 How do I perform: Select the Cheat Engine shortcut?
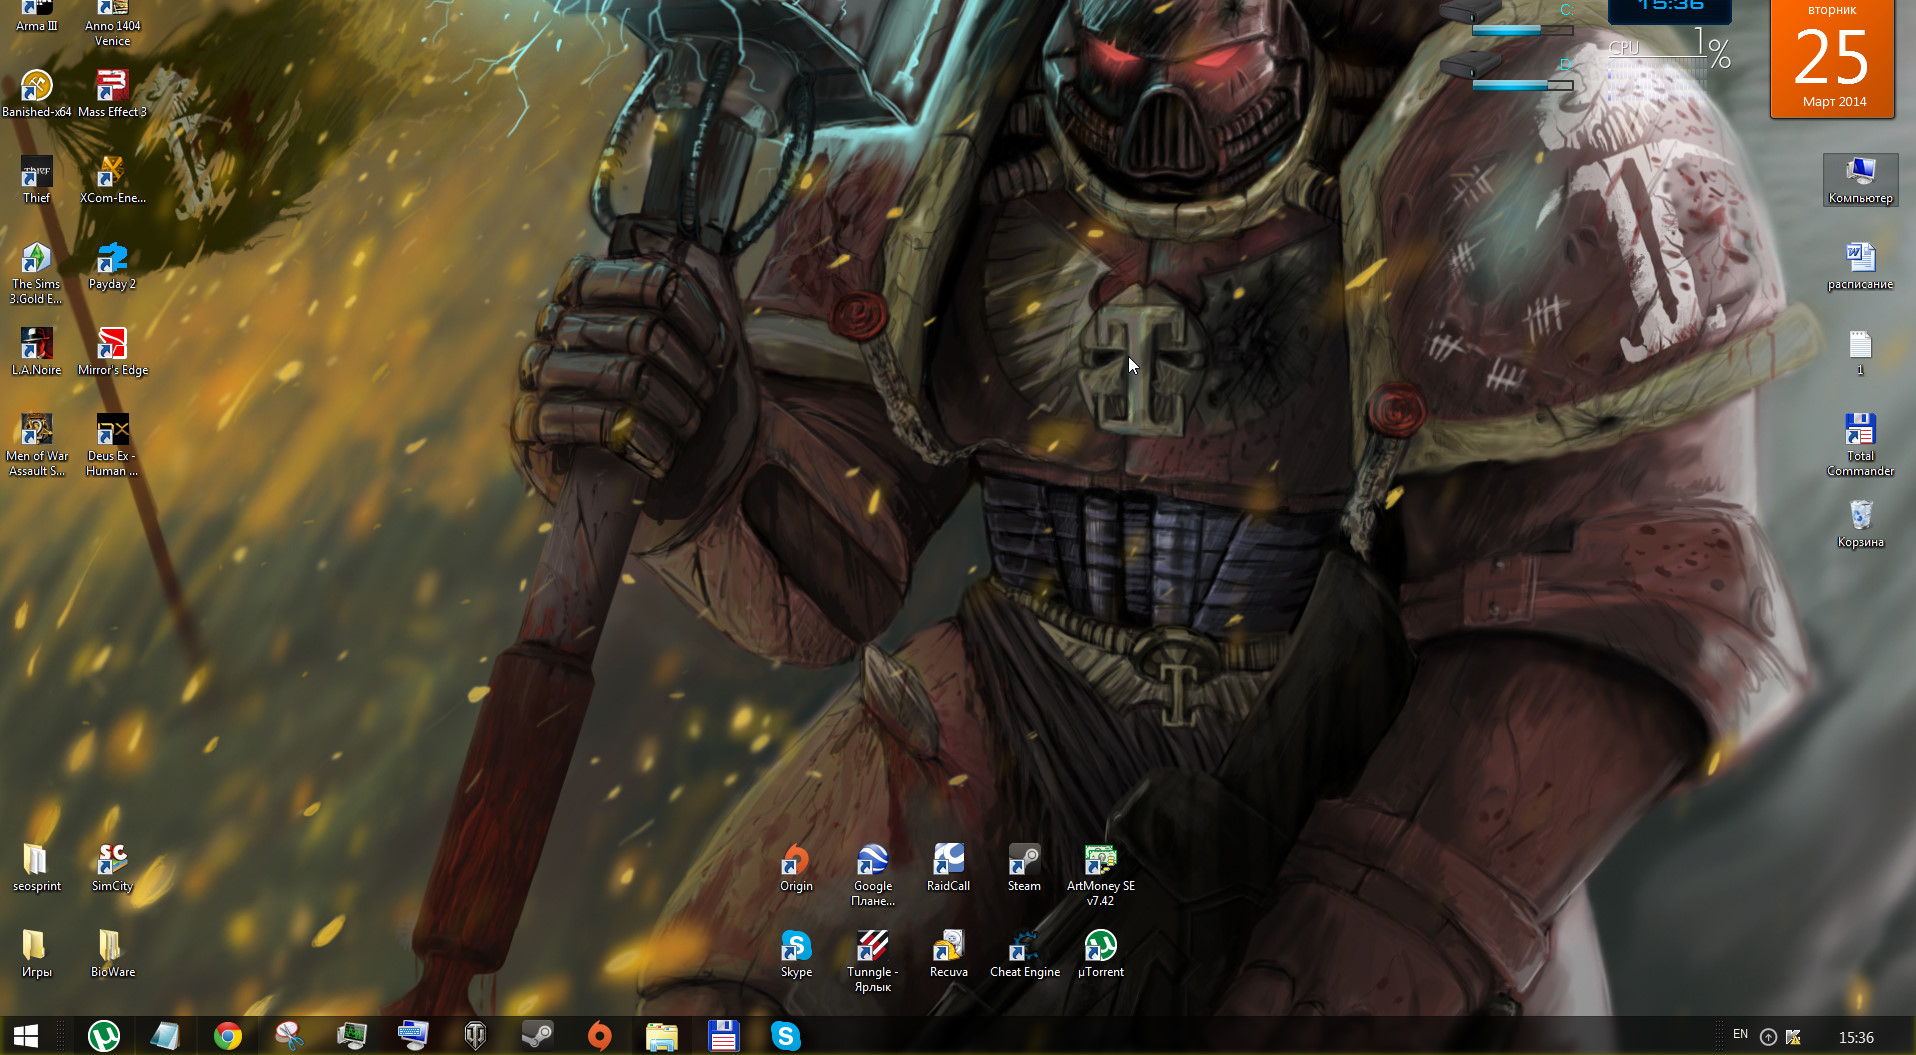click(x=1025, y=955)
